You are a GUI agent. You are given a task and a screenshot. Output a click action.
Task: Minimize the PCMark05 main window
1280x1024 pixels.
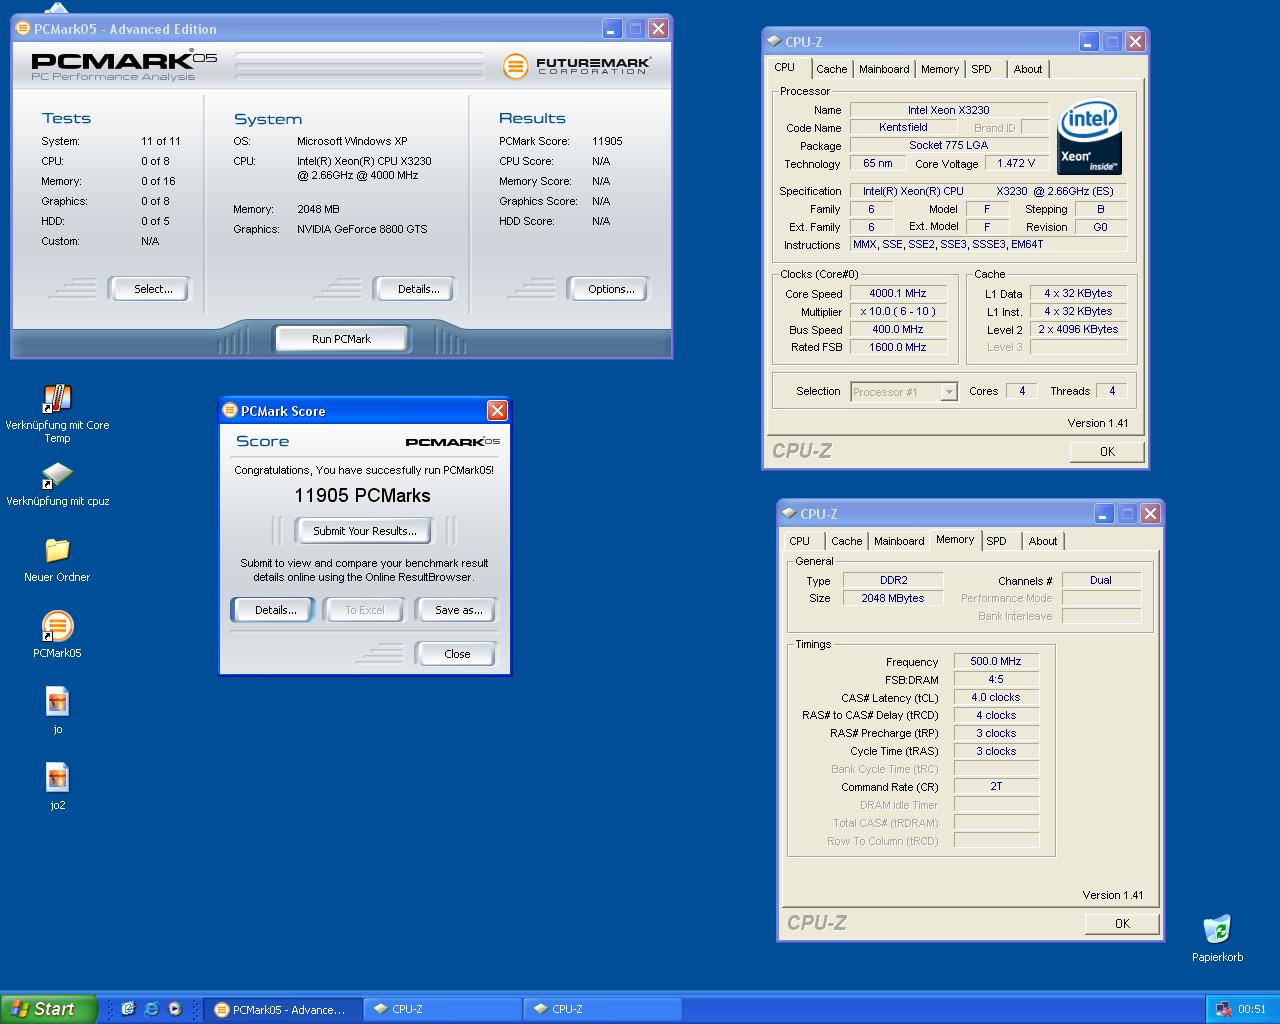tap(611, 28)
